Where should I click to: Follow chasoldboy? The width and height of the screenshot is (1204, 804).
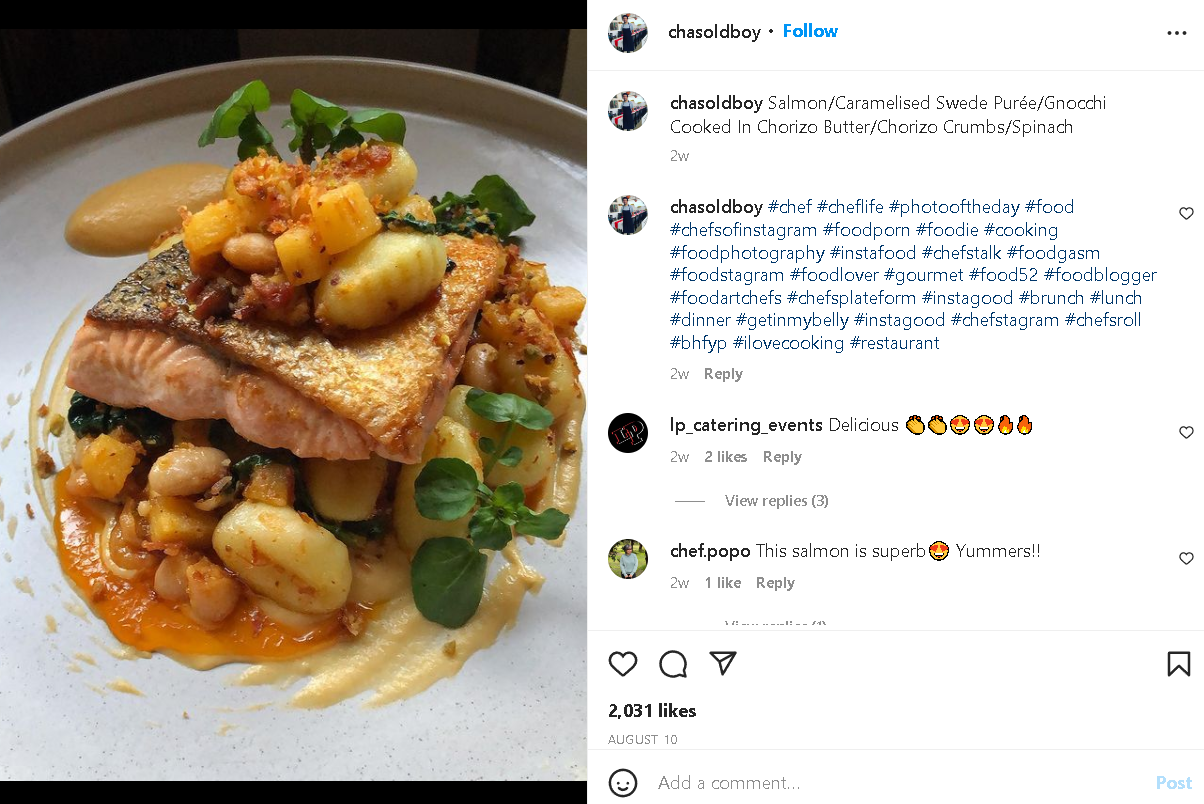pyautogui.click(x=810, y=31)
